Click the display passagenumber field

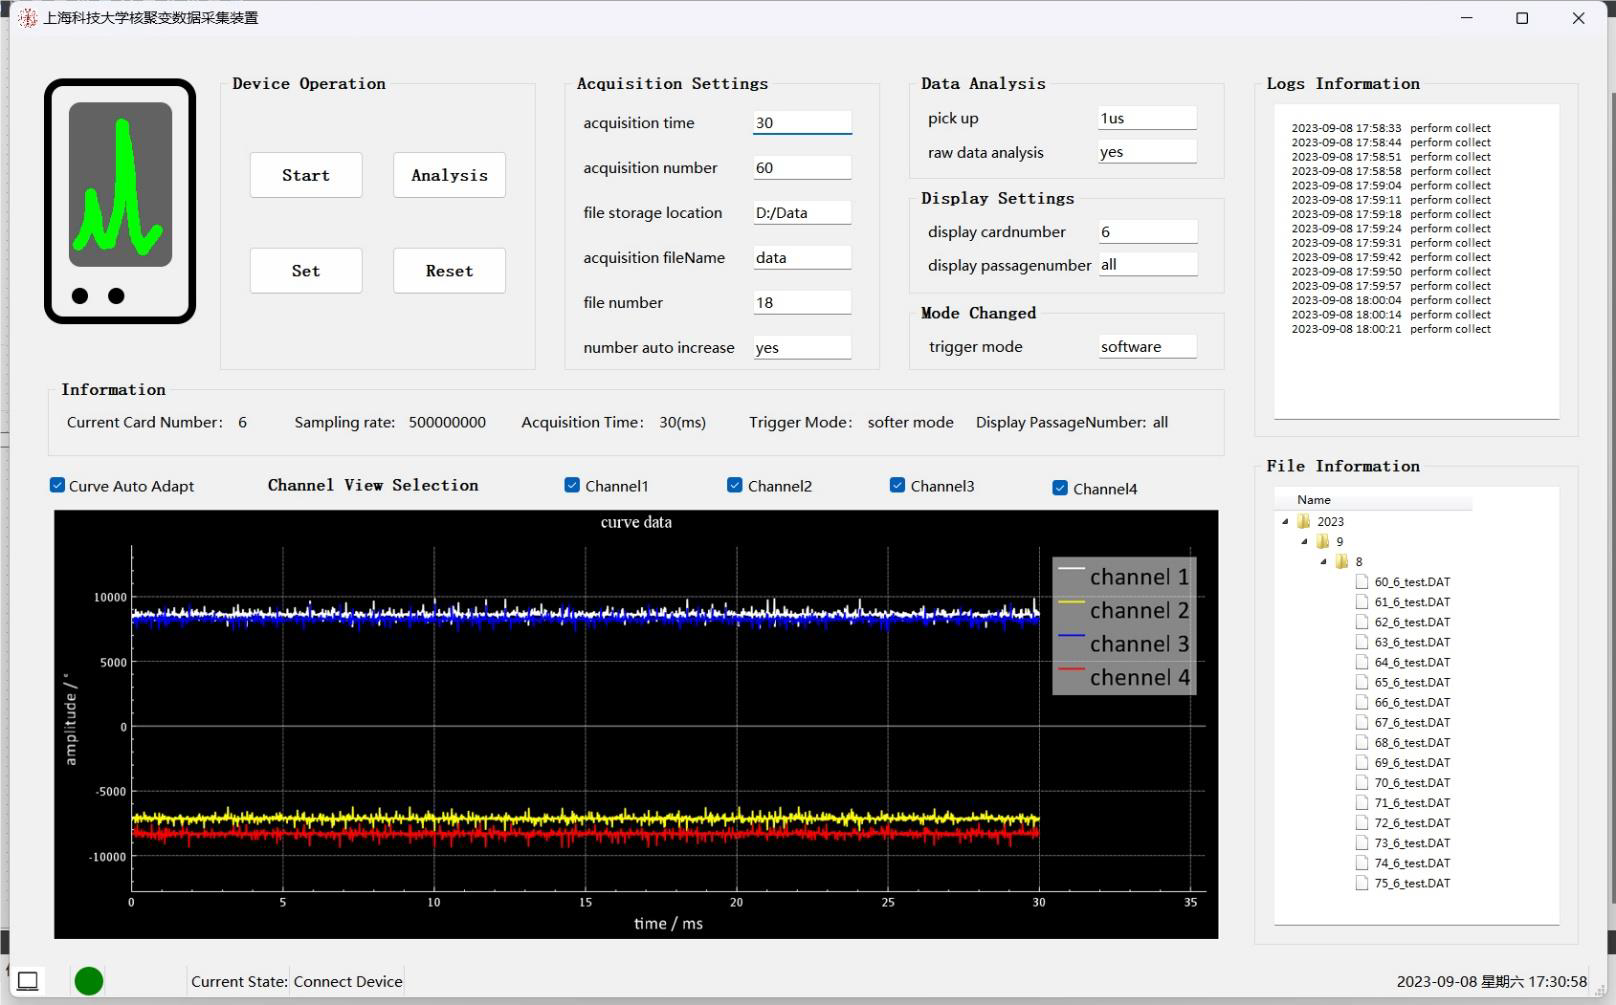1147,264
